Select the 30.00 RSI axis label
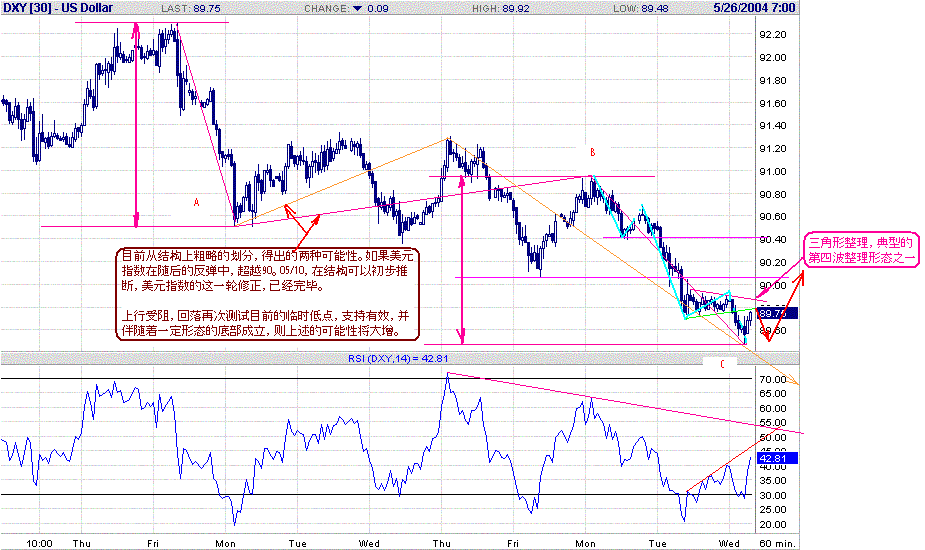 (x=772, y=496)
